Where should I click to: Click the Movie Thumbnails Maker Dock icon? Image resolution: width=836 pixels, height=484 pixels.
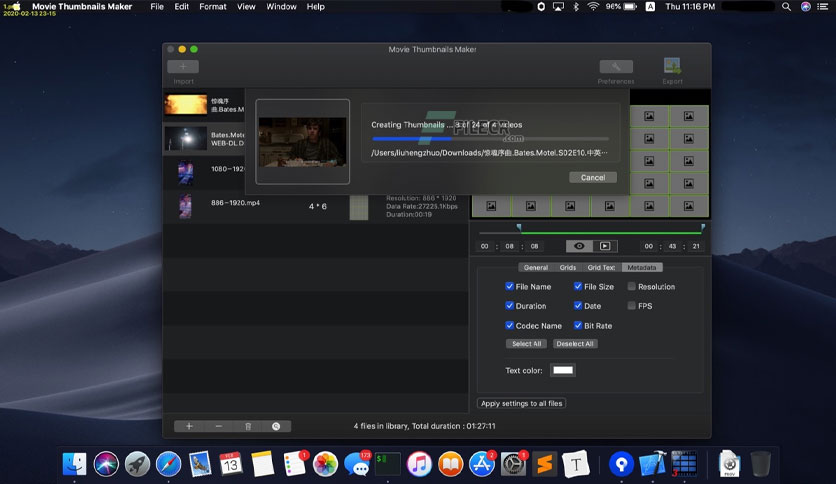[684, 464]
